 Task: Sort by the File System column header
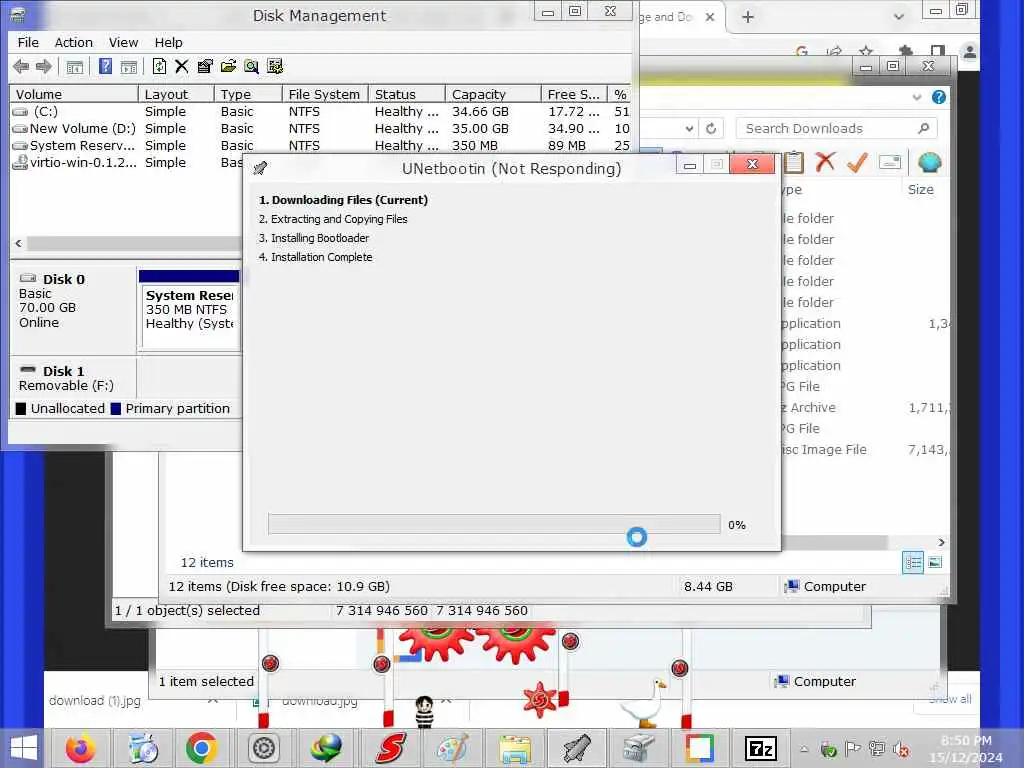(325, 95)
